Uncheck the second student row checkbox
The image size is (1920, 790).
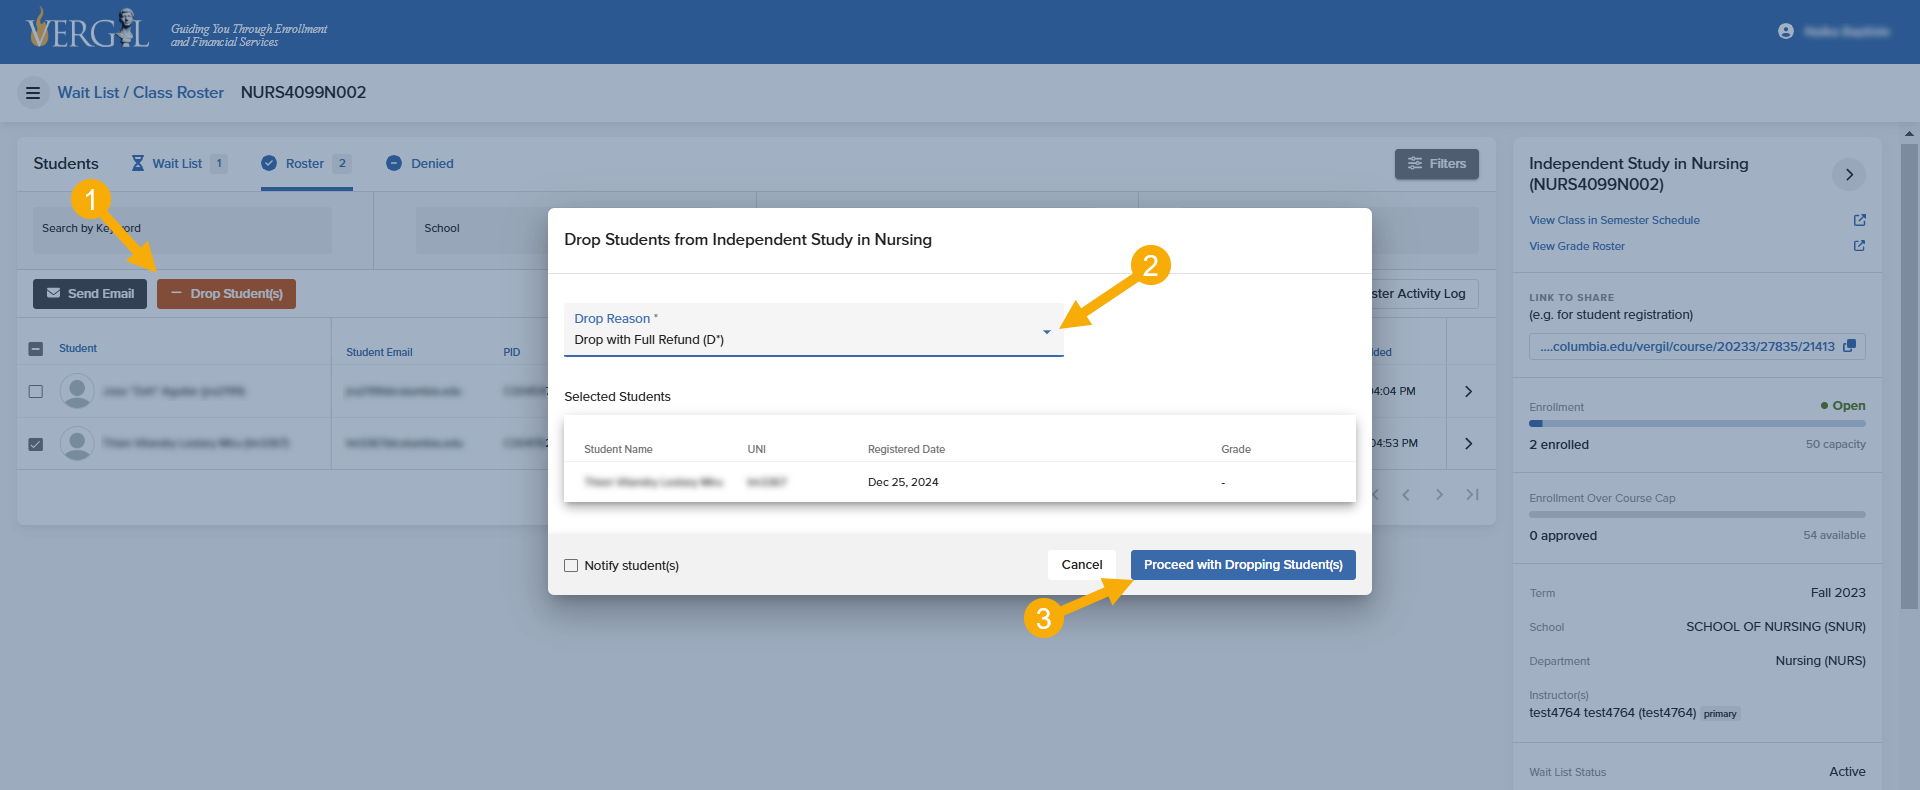click(36, 444)
